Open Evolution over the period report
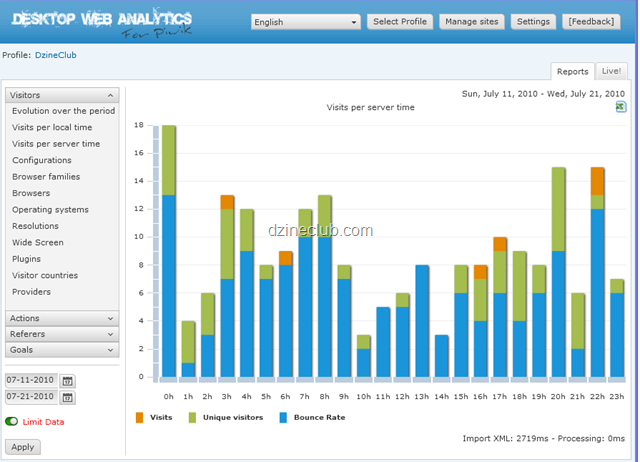The height and width of the screenshot is (462, 640). (63, 111)
